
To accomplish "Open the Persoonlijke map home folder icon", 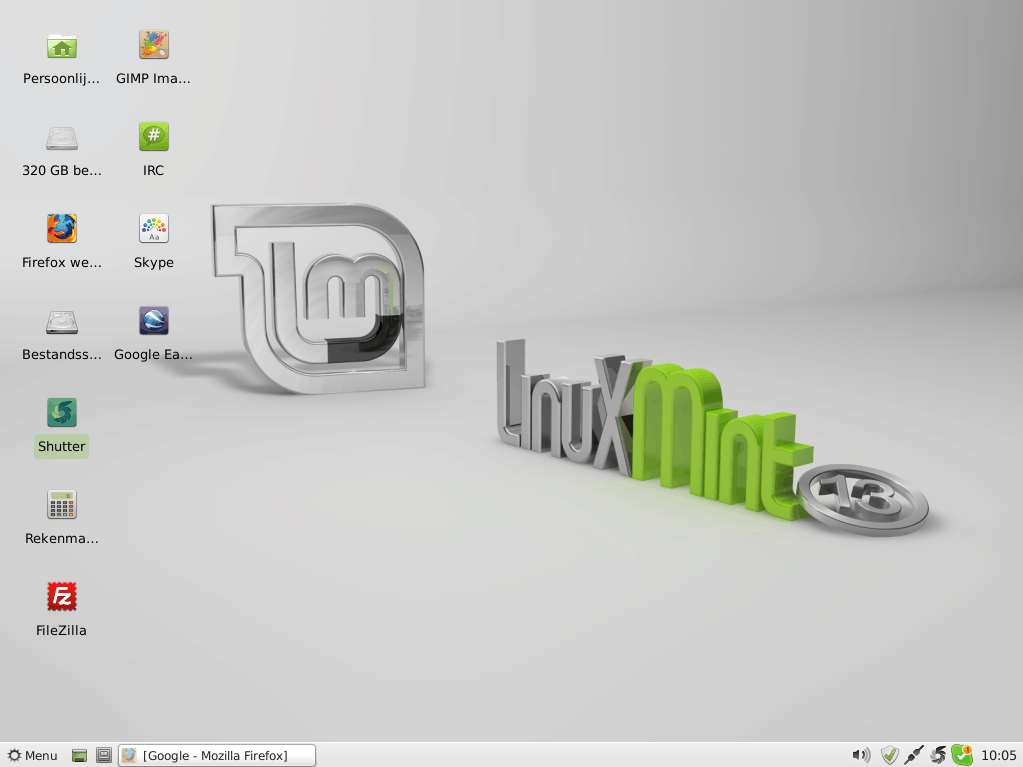I will [62, 46].
